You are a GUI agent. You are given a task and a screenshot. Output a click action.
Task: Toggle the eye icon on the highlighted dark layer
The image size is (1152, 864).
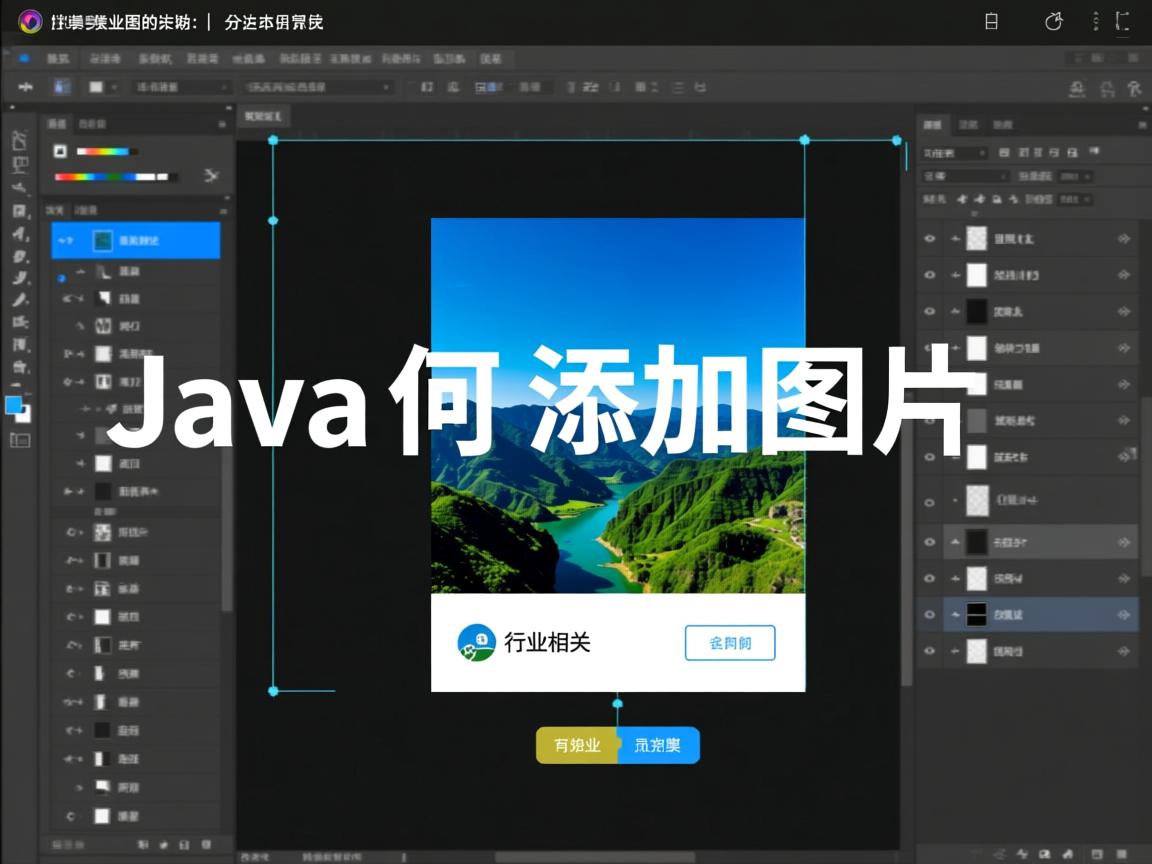click(x=930, y=542)
